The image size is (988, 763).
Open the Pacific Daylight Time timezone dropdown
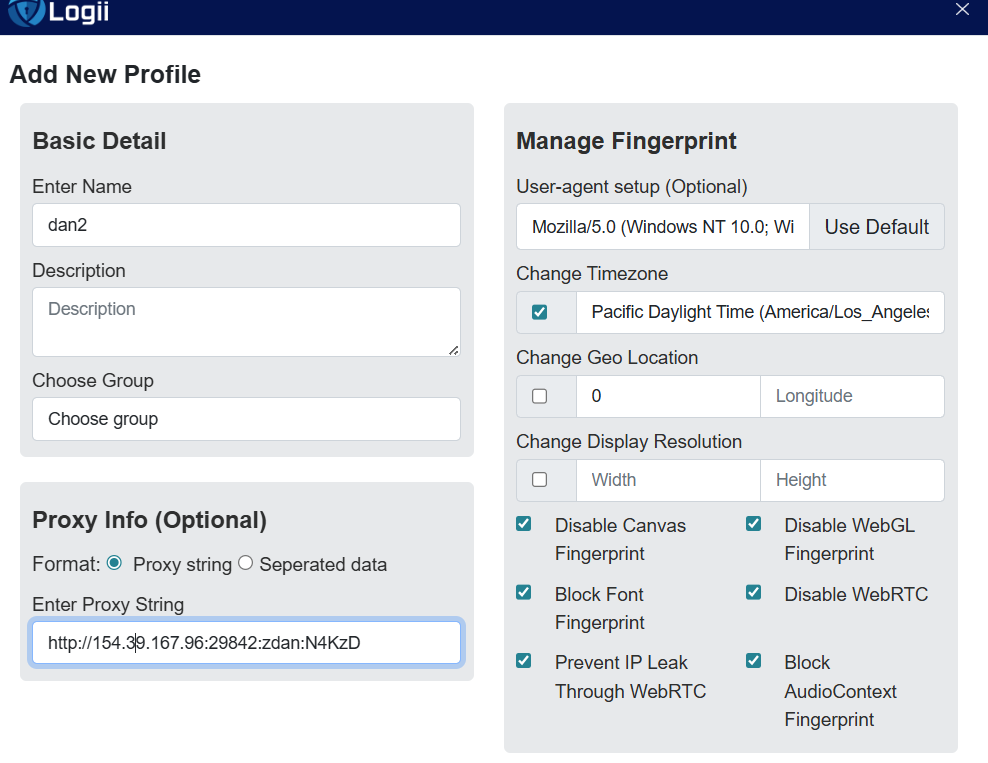click(x=760, y=312)
